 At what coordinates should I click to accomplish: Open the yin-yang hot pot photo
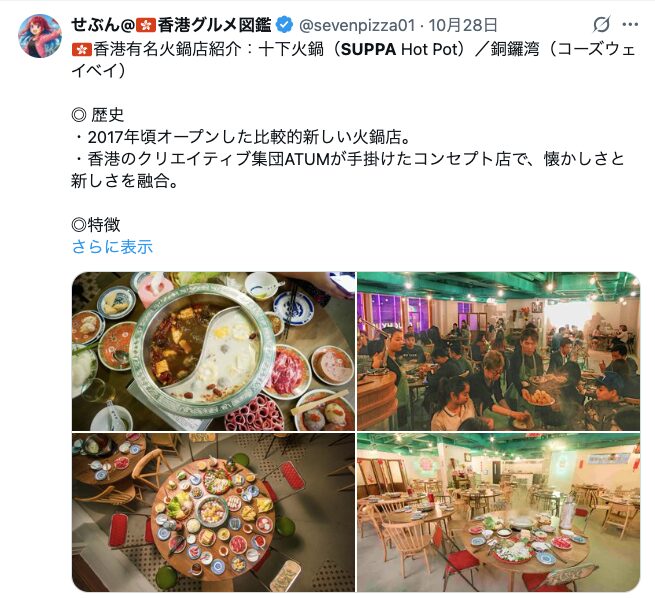tap(213, 351)
